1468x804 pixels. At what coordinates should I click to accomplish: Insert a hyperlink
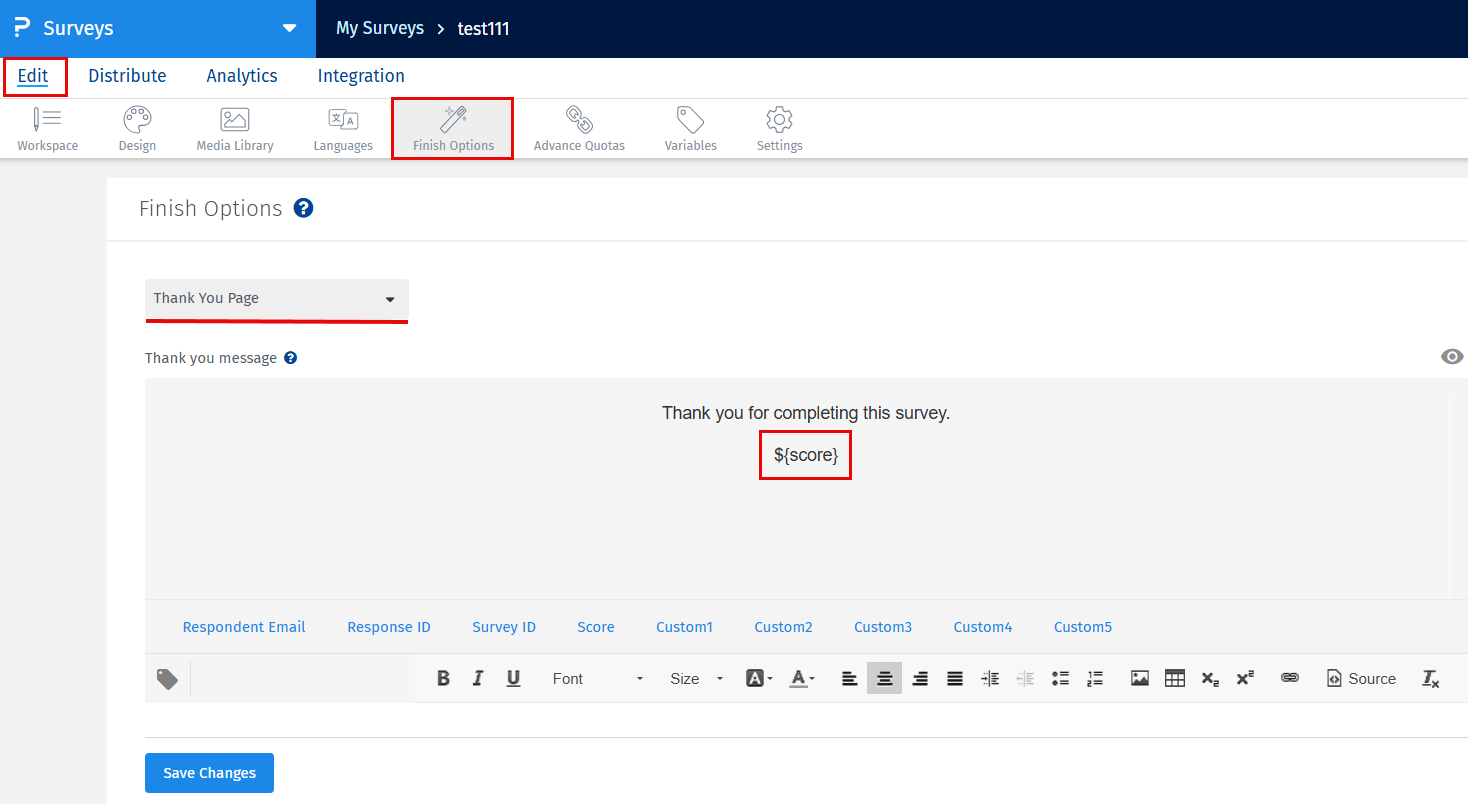point(1290,678)
